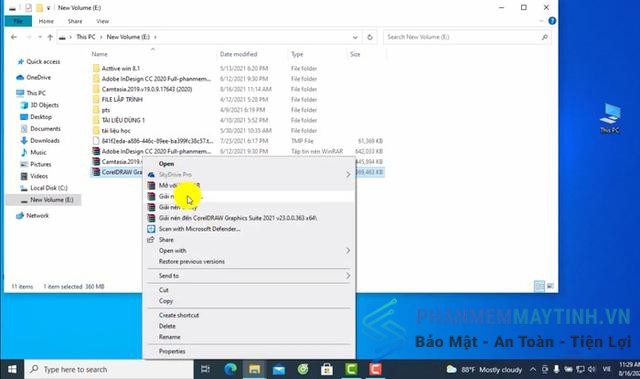Viewport: 640px width, 379px height.
Task: Select the This PC desktop icon
Action: pyautogui.click(x=610, y=118)
